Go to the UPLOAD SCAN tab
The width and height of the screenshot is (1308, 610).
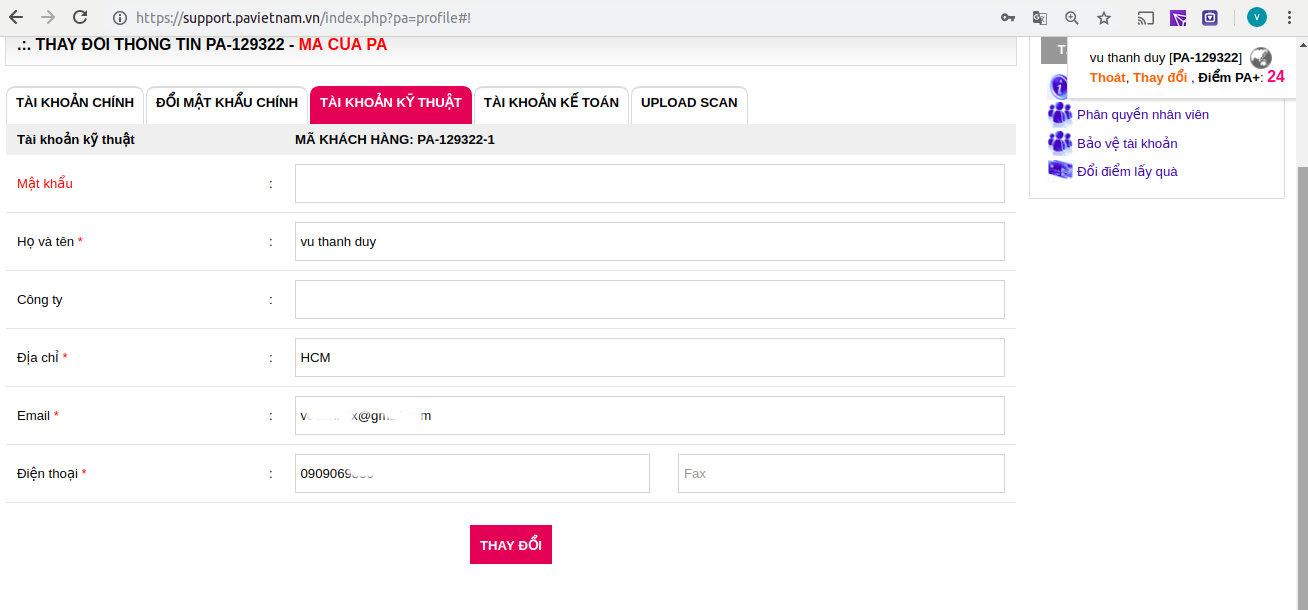click(x=689, y=103)
